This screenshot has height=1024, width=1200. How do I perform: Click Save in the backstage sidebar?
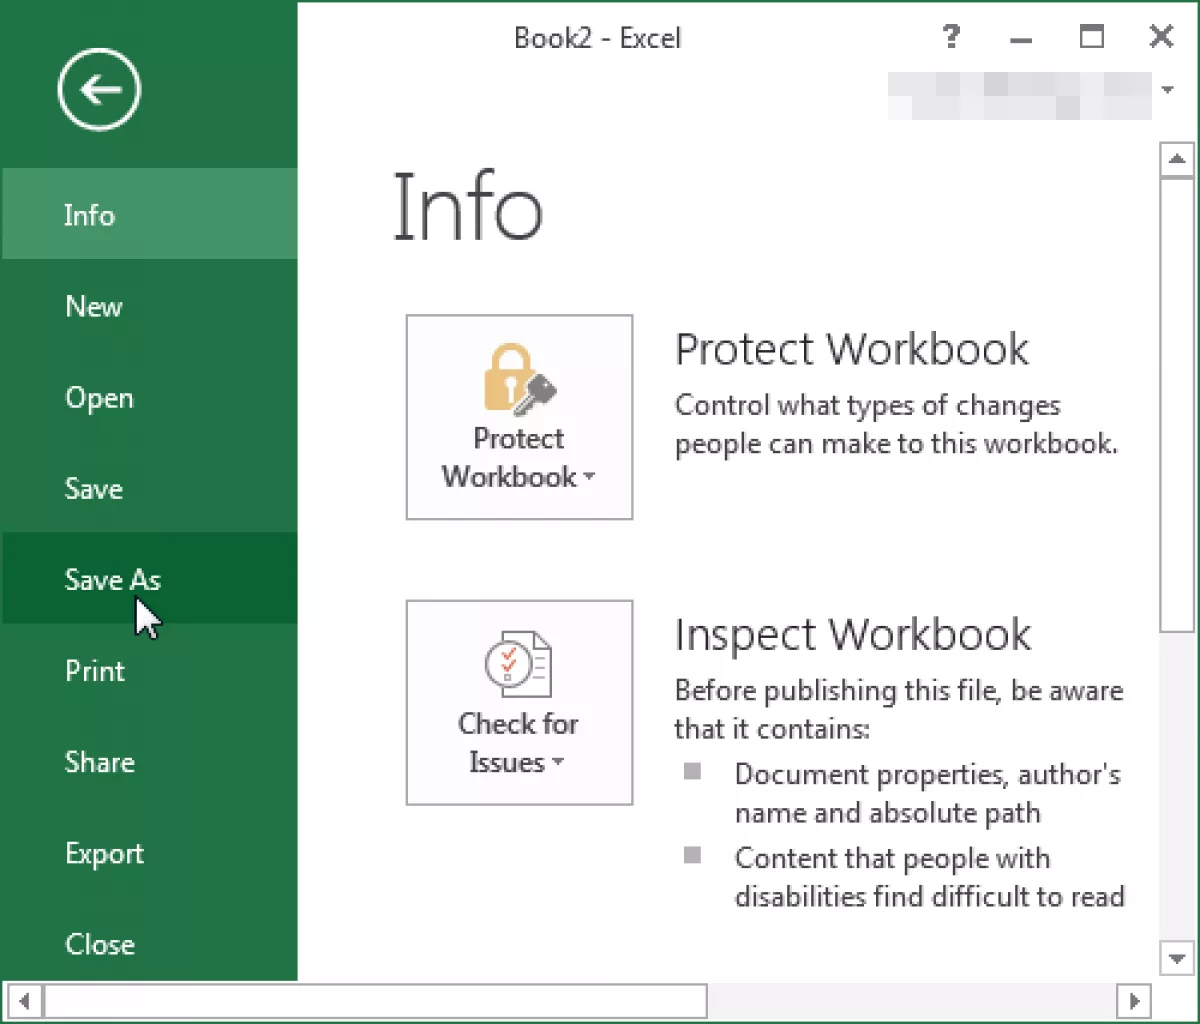click(149, 488)
